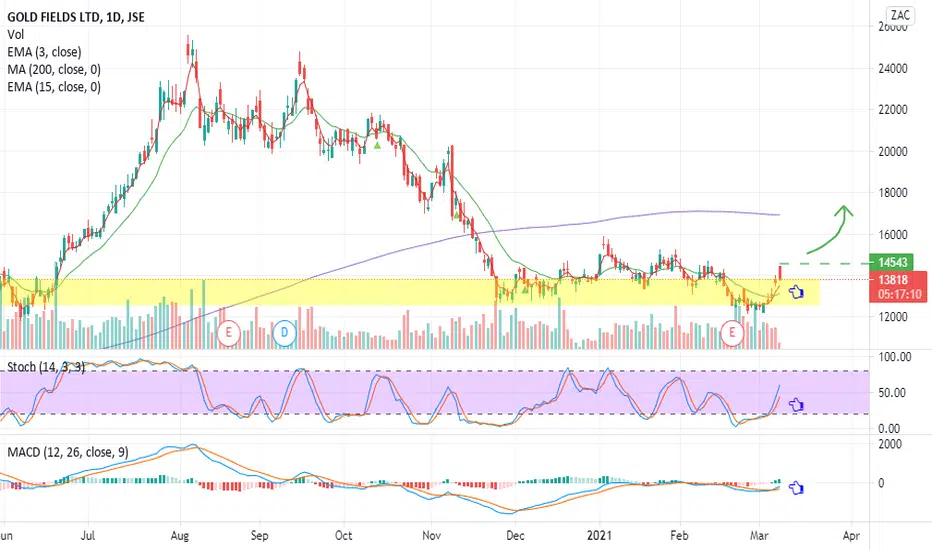Click the 24000 price axis value

(893, 68)
